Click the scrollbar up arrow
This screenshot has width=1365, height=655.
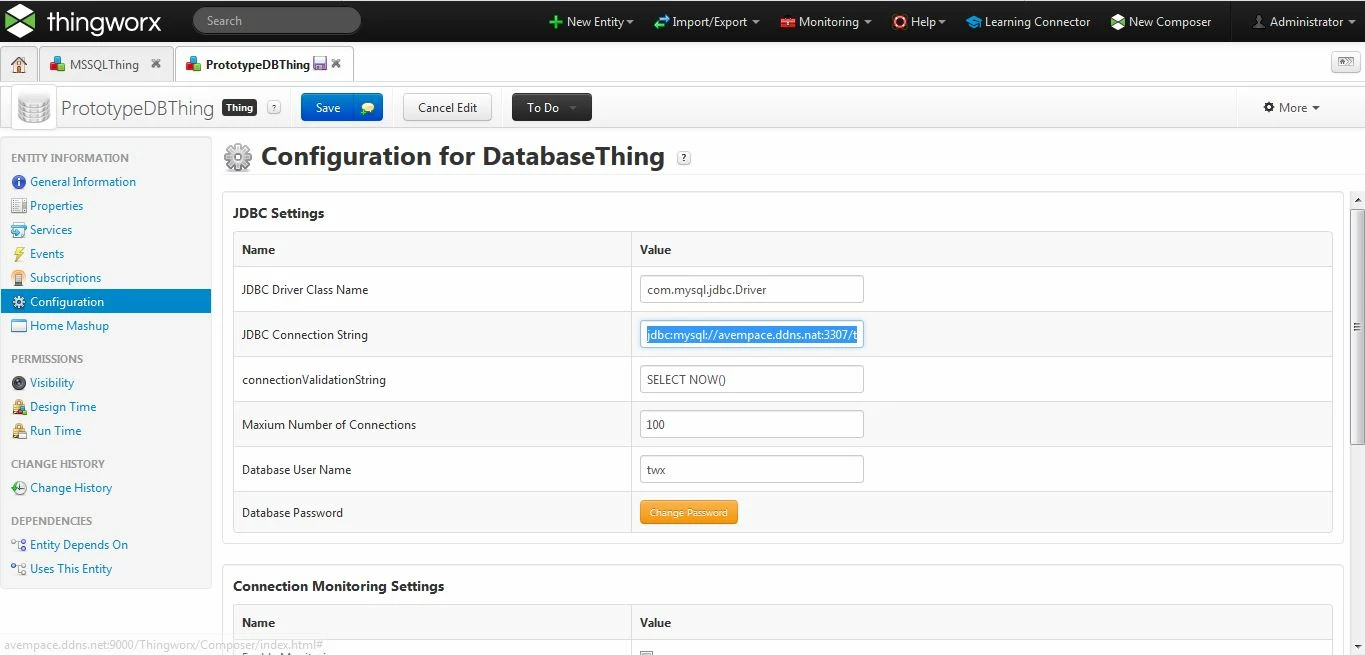click(x=1357, y=199)
